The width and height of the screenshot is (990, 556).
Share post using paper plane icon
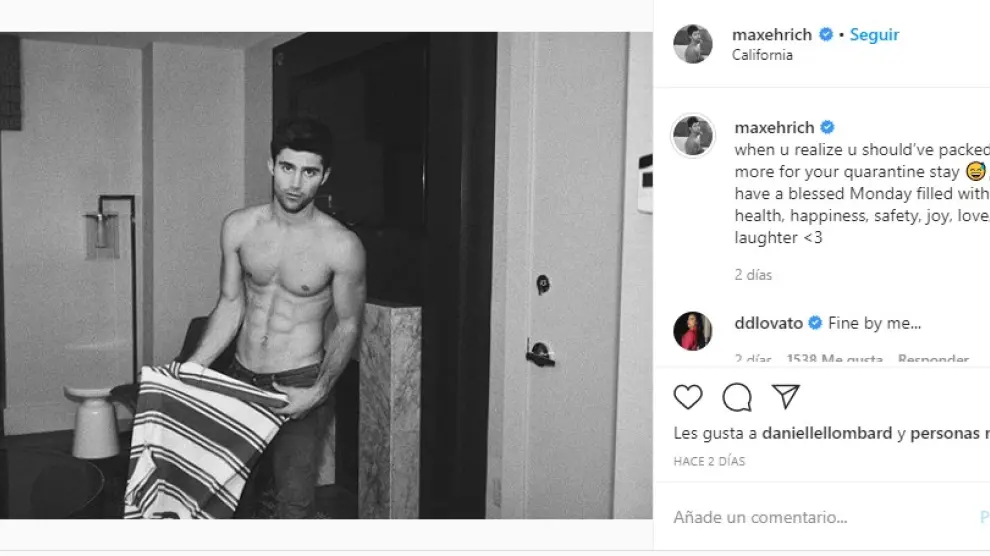786,396
